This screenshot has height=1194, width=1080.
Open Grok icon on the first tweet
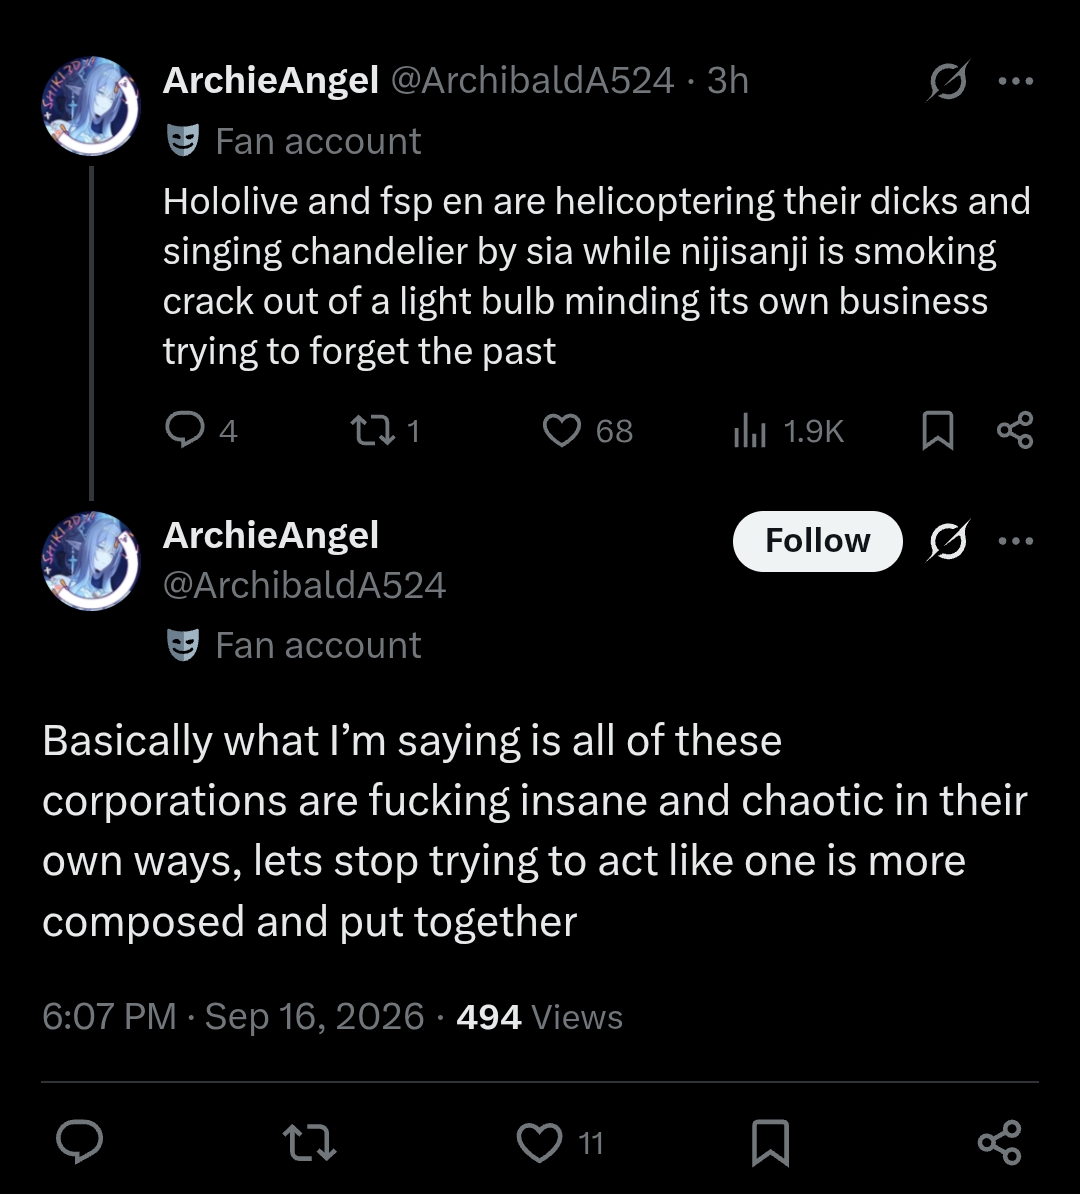click(x=947, y=81)
